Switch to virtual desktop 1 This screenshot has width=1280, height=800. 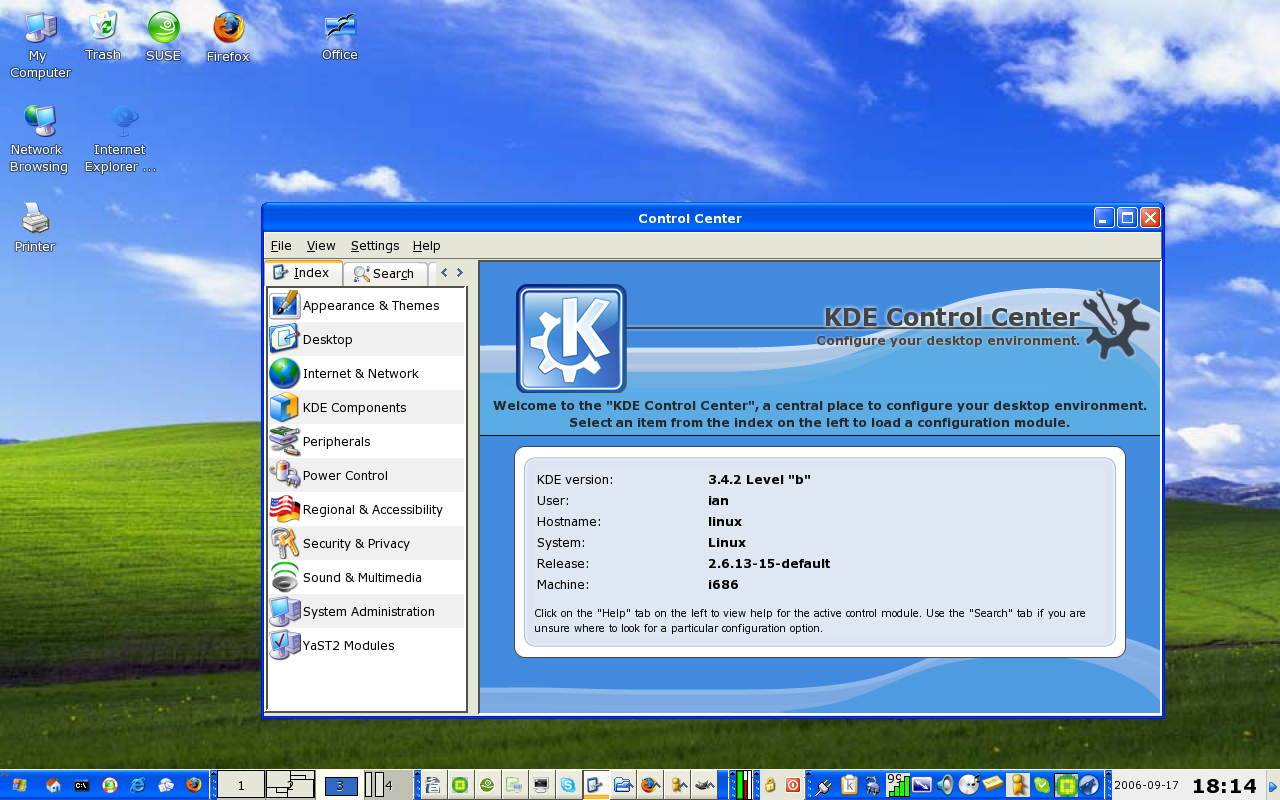coord(241,786)
